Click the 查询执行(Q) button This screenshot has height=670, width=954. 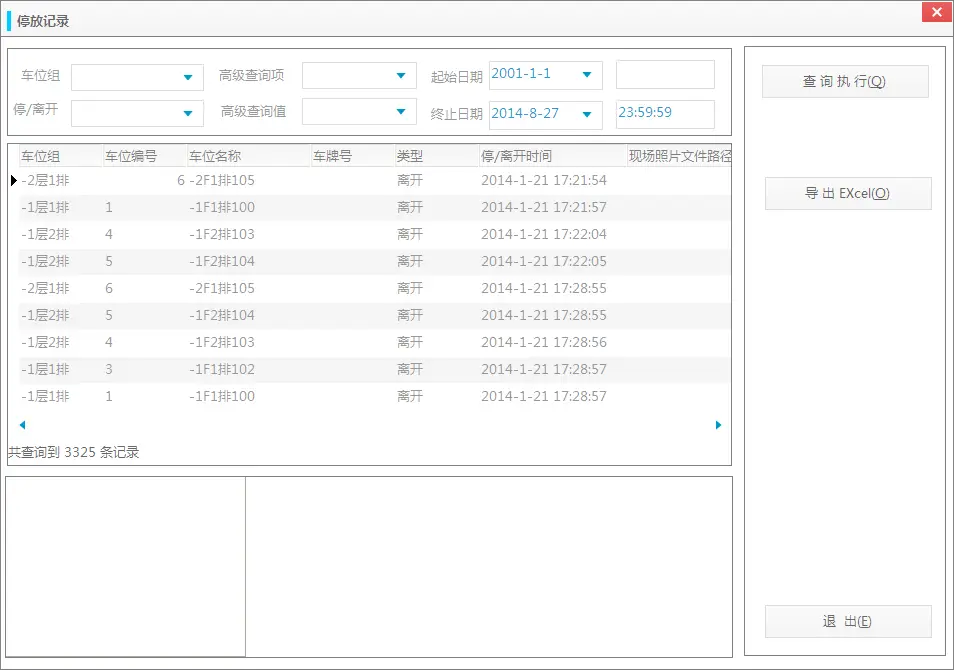(847, 81)
